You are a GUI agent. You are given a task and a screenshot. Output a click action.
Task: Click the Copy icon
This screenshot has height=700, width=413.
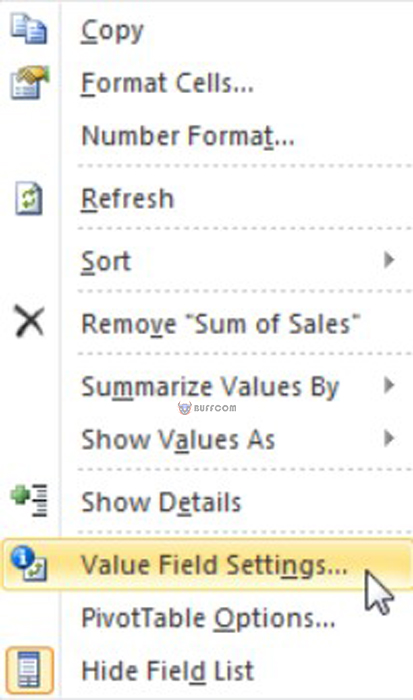(29, 29)
